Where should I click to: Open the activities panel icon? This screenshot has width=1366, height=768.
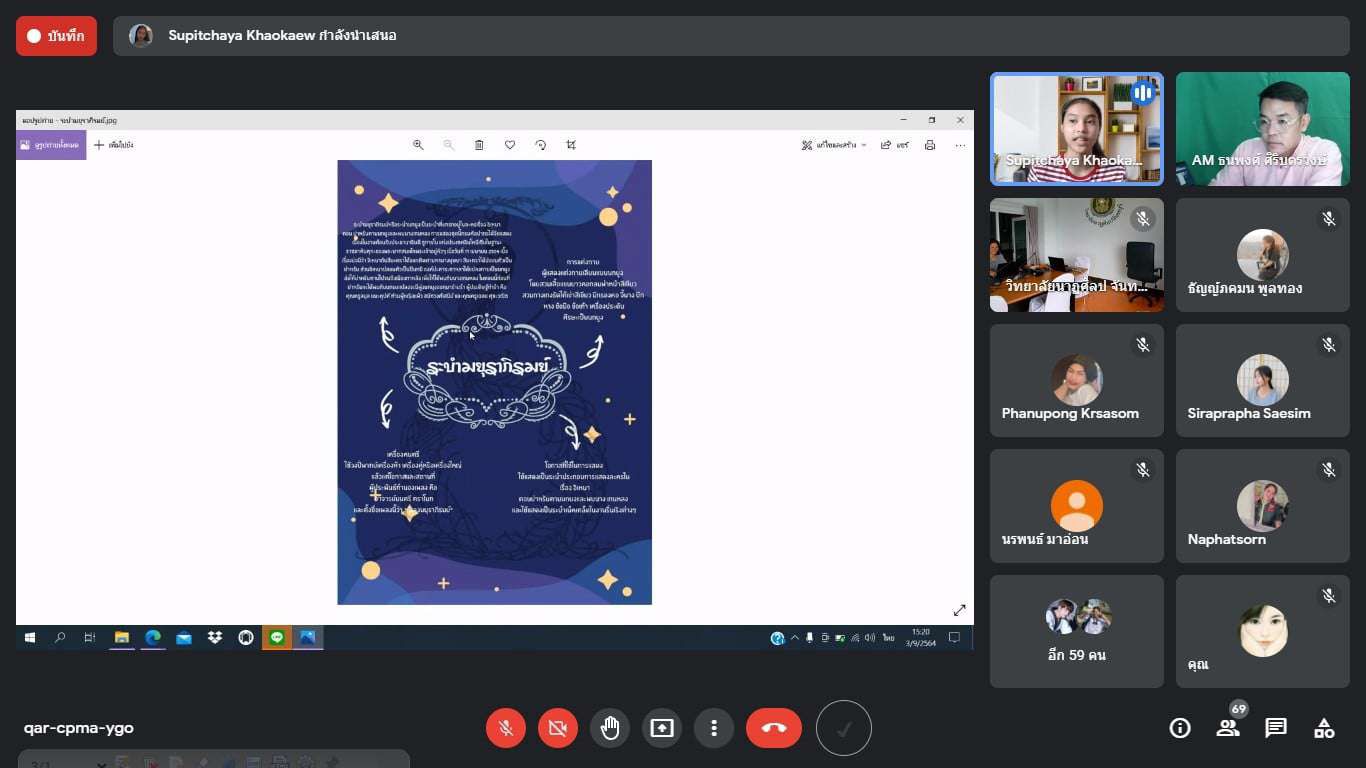point(1324,728)
